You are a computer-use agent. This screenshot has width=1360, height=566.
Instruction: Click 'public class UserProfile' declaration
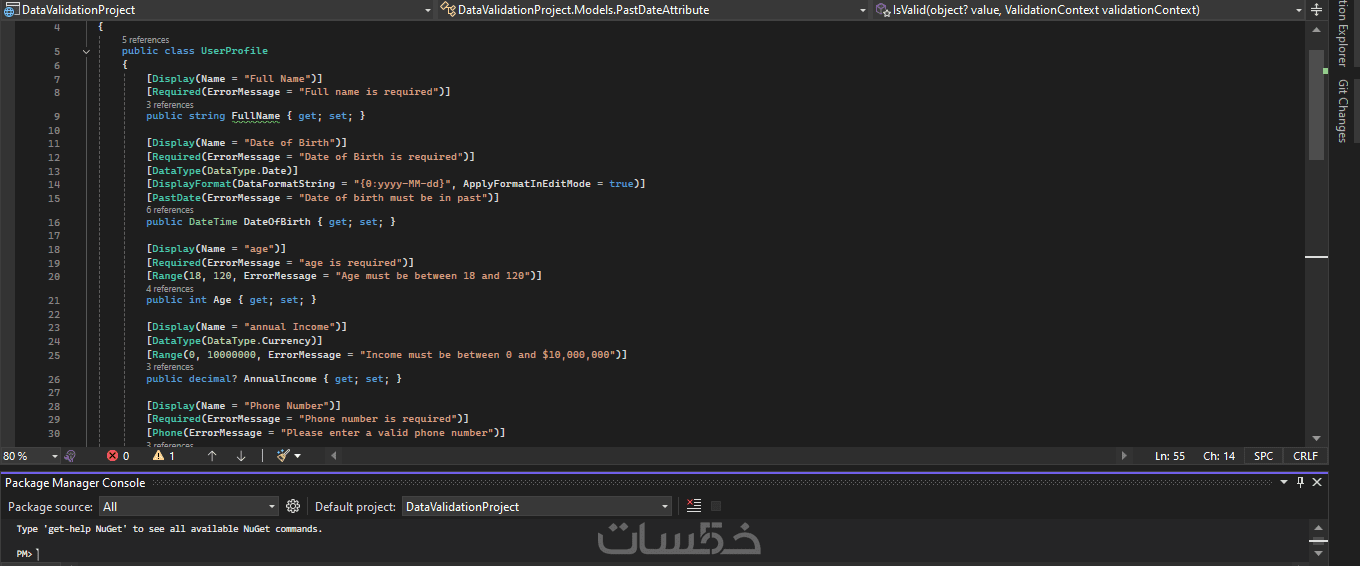pos(195,51)
